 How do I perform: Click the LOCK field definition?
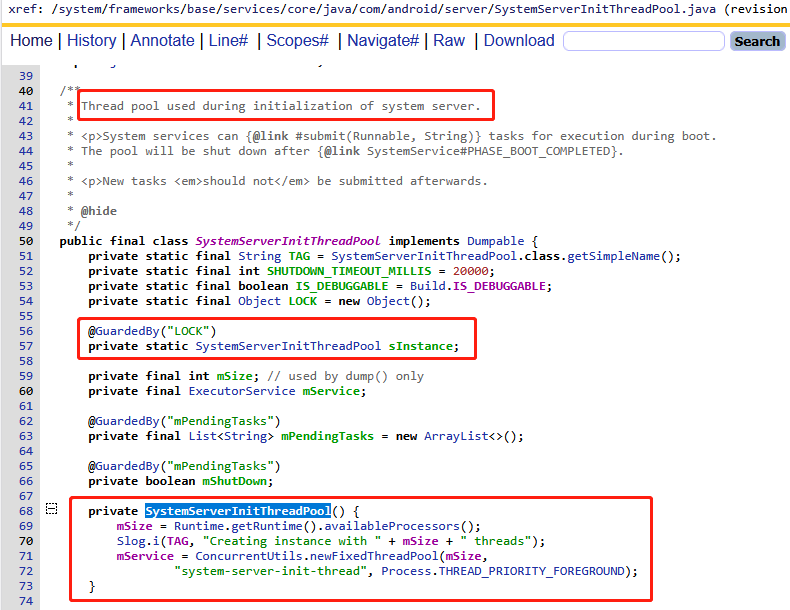303,301
